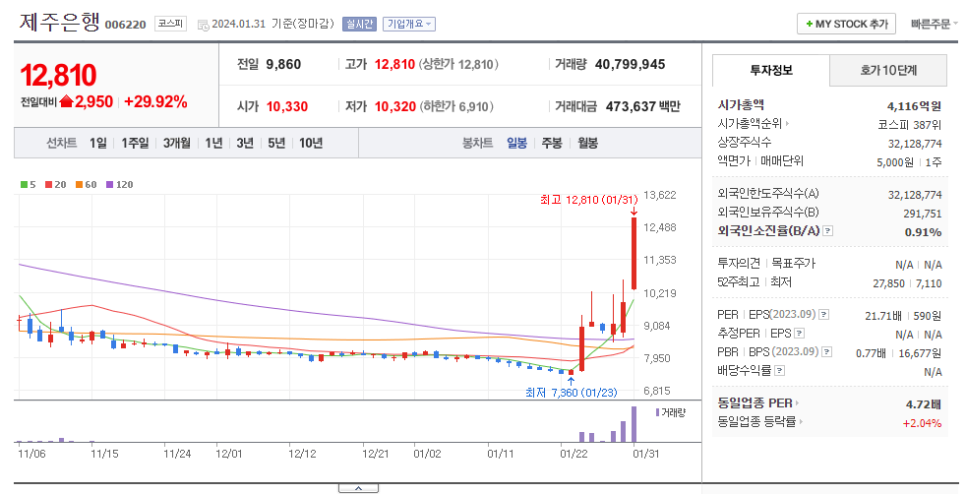
Task: Click the 거래량 value 40,799,945
Action: coord(630,64)
